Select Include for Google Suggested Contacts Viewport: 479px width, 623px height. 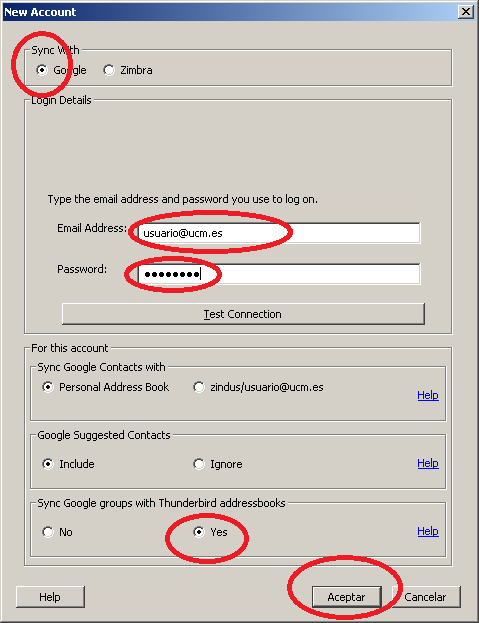coord(48,464)
